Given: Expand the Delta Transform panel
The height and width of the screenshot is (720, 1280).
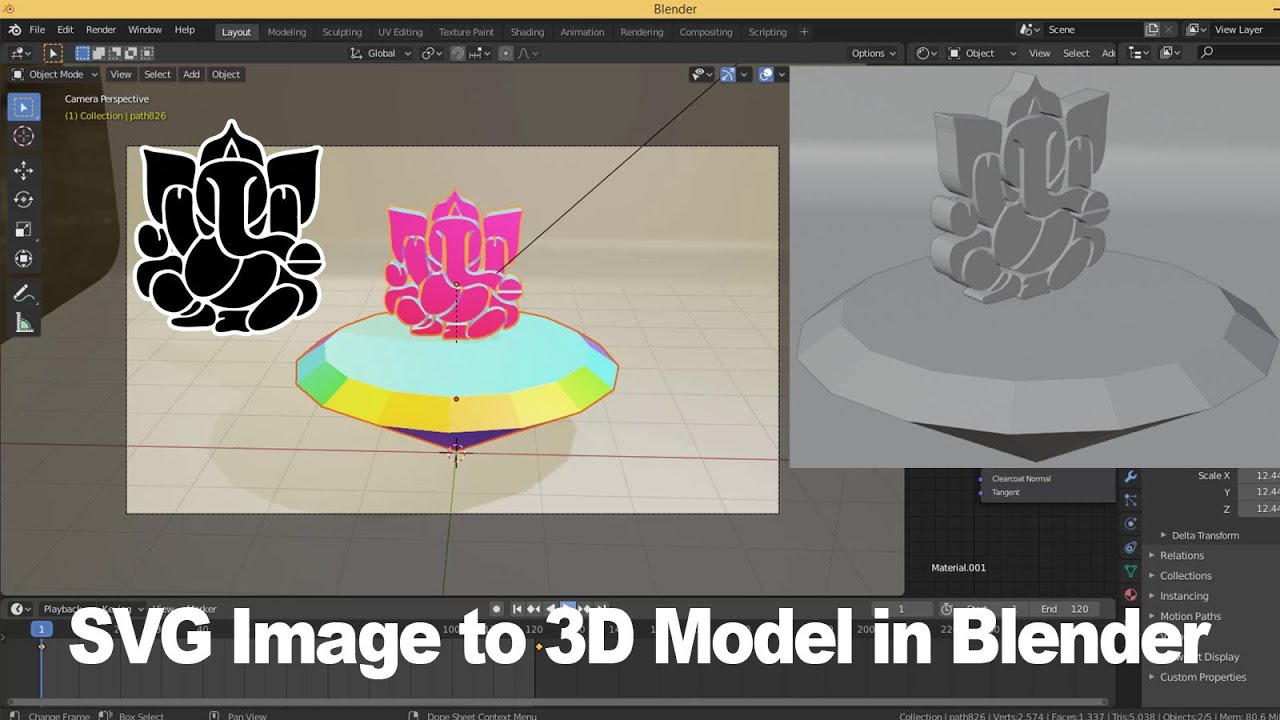Looking at the screenshot, I should 1205,535.
